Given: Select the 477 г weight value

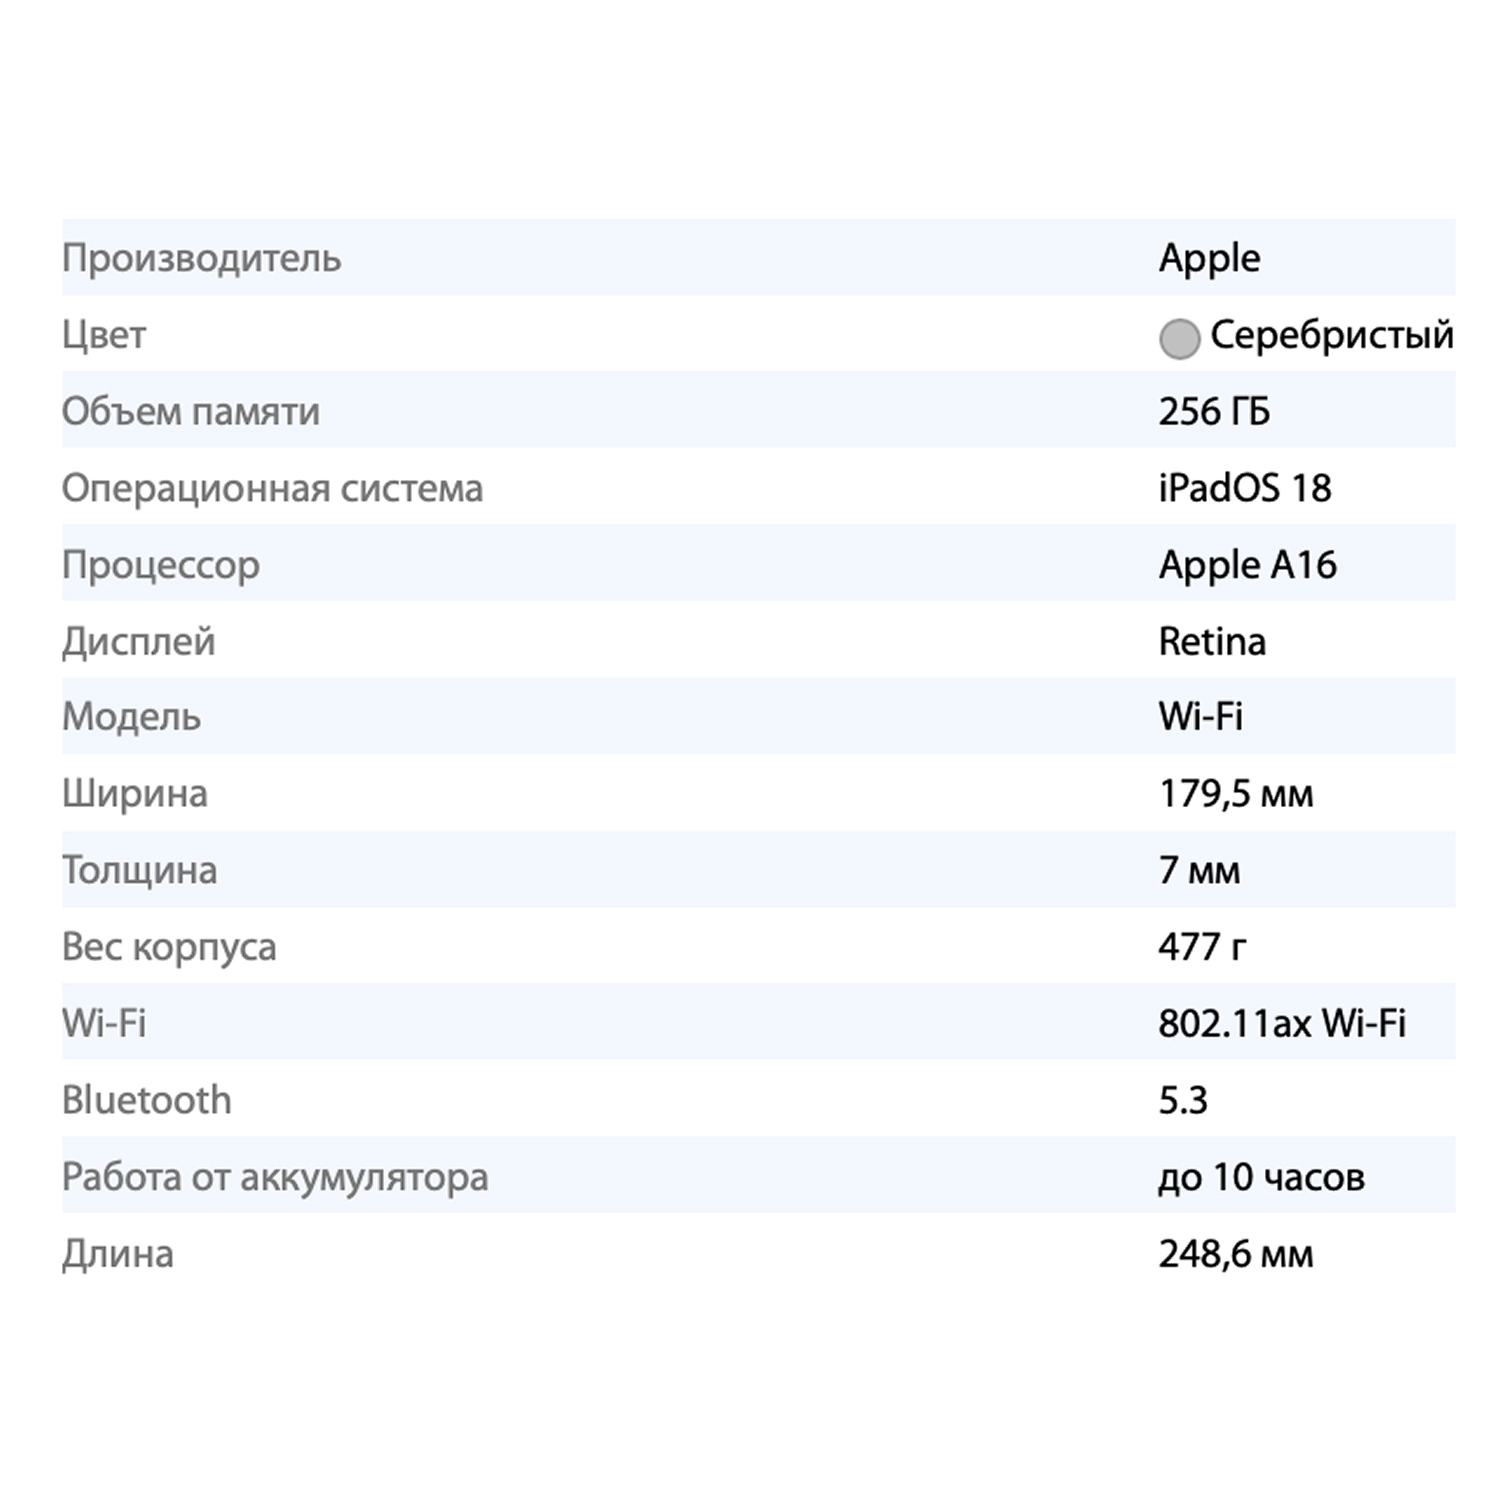Looking at the screenshot, I should [1202, 946].
